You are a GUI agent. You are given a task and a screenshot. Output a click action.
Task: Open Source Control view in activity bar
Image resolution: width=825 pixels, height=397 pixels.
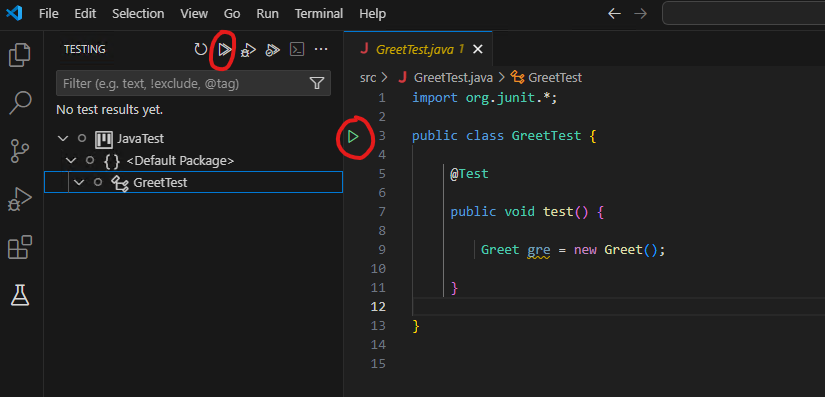(x=21, y=151)
